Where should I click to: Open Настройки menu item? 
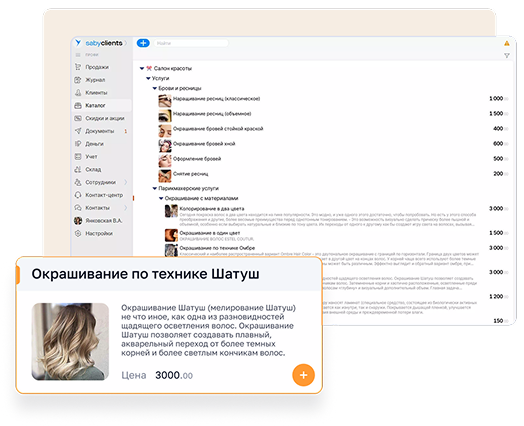[99, 233]
